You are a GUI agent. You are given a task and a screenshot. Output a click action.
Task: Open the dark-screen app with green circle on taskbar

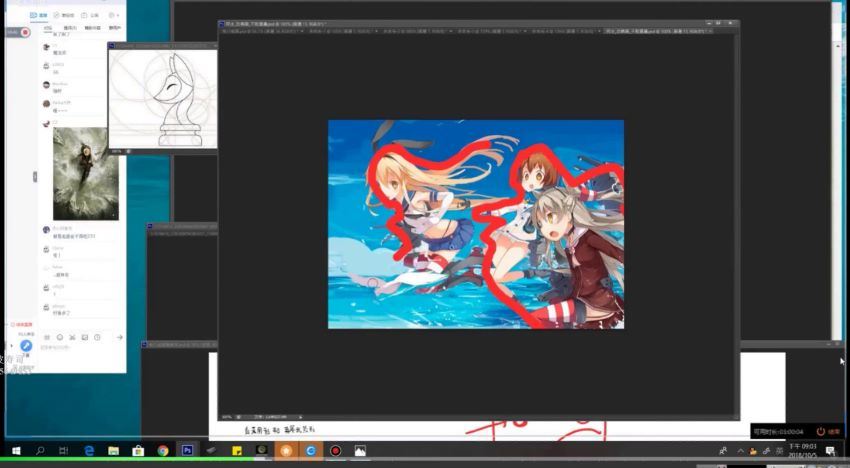(261, 450)
